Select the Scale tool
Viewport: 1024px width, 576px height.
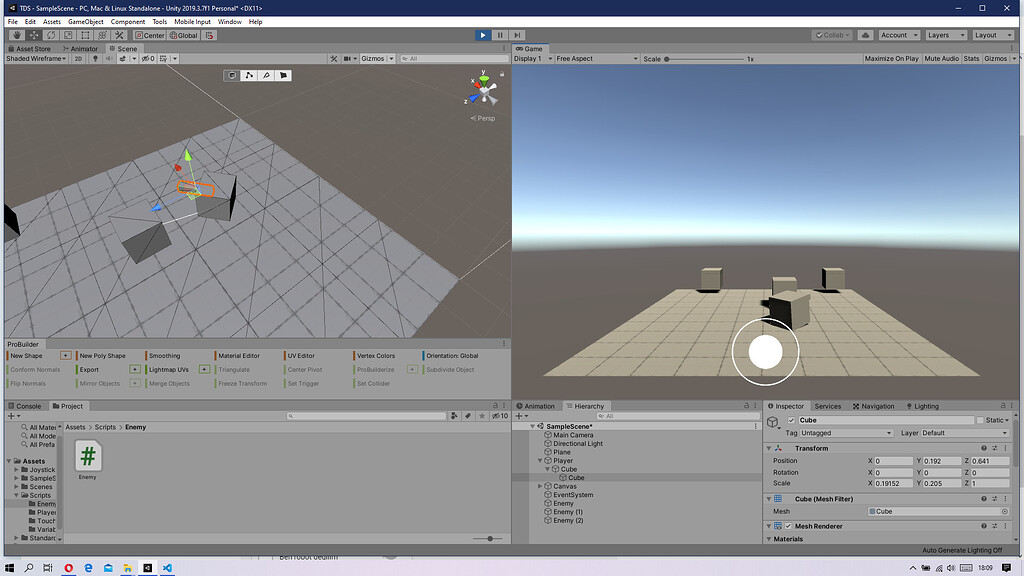coord(66,35)
